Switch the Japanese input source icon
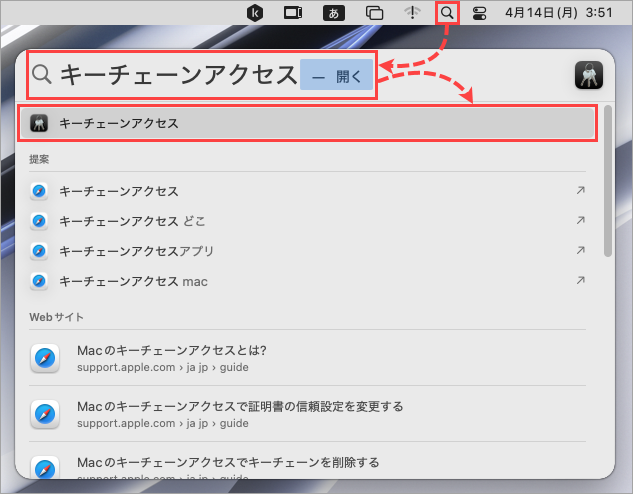Viewport: 633px width, 494px height. pos(334,13)
